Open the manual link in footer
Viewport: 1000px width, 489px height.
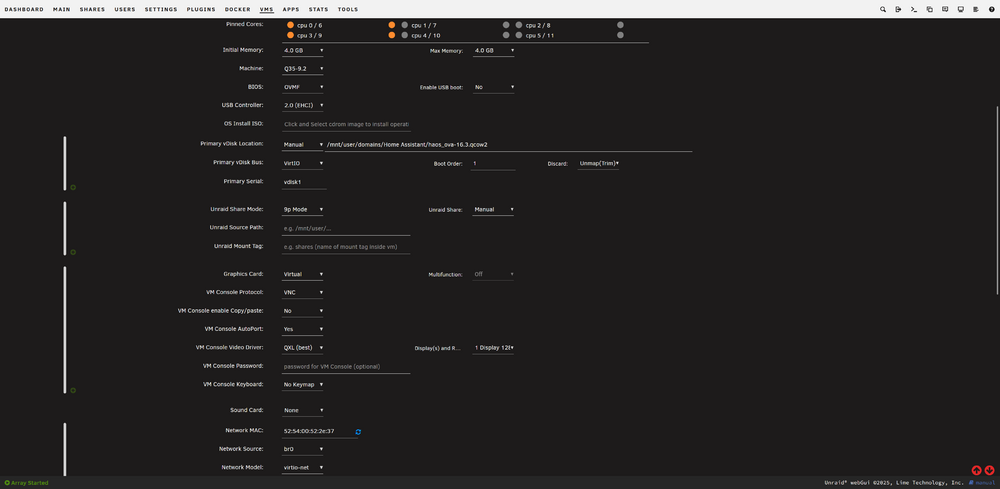pyautogui.click(x=982, y=483)
